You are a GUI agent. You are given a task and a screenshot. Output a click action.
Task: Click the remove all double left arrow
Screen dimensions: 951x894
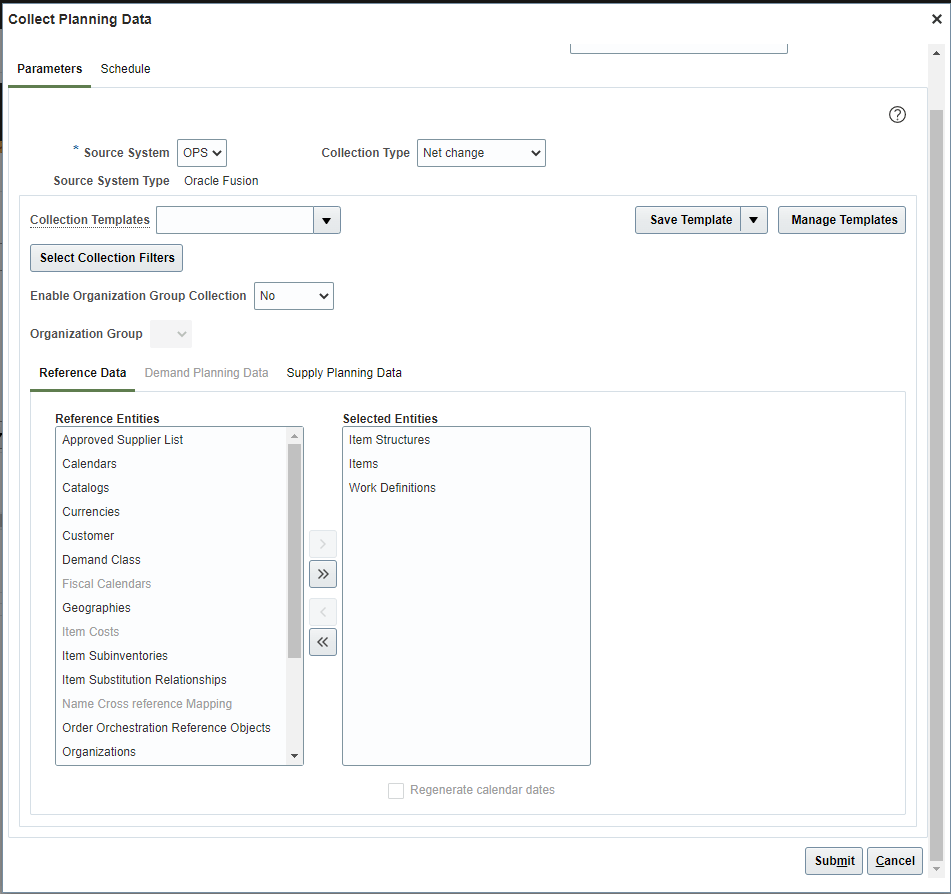point(323,642)
